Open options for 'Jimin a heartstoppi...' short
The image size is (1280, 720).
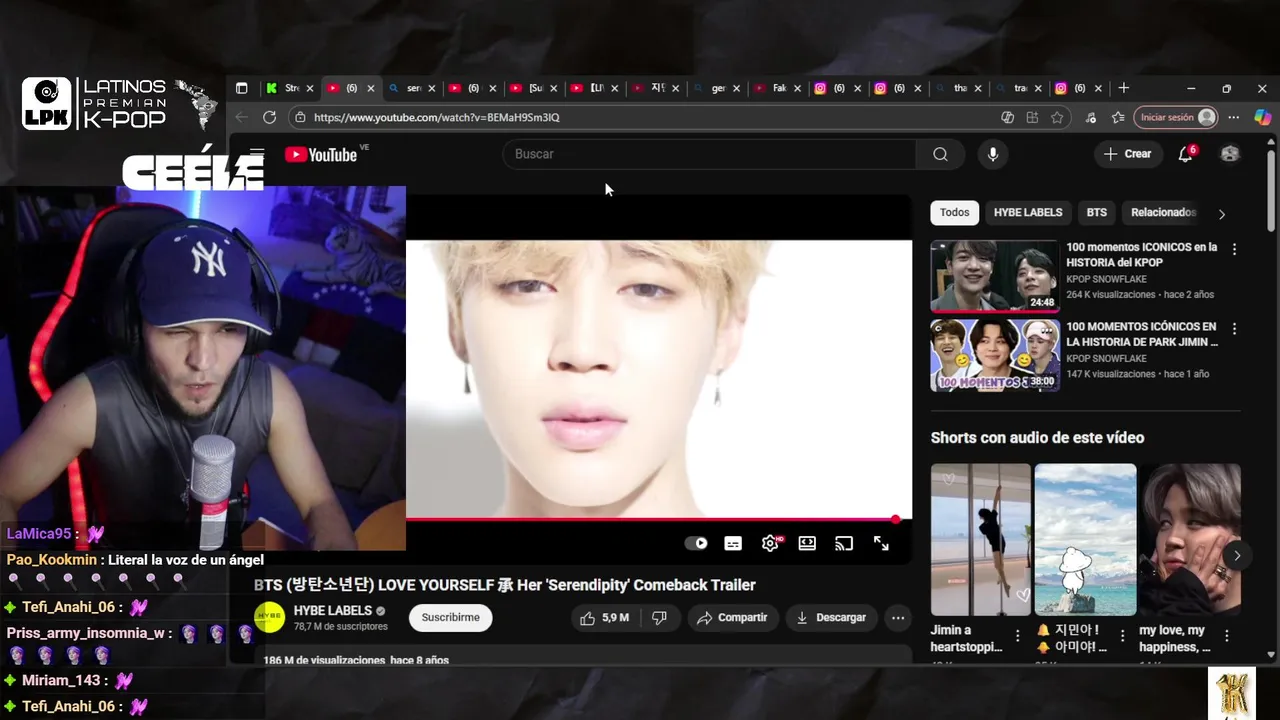1018,635
